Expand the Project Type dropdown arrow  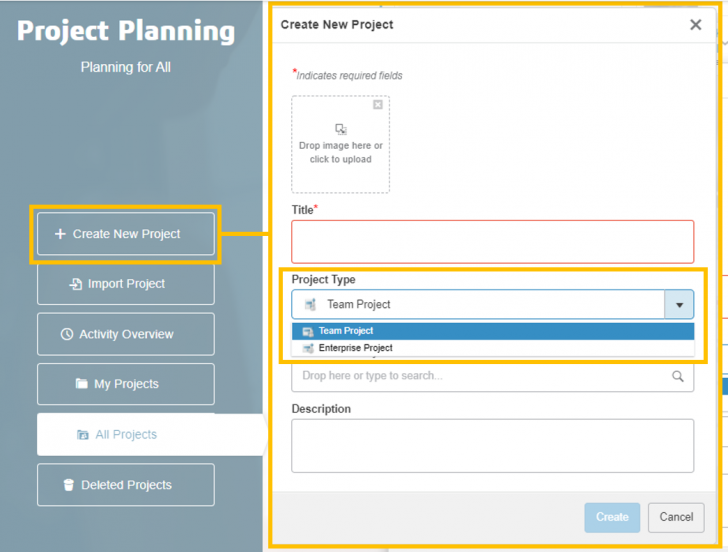pyautogui.click(x=679, y=305)
